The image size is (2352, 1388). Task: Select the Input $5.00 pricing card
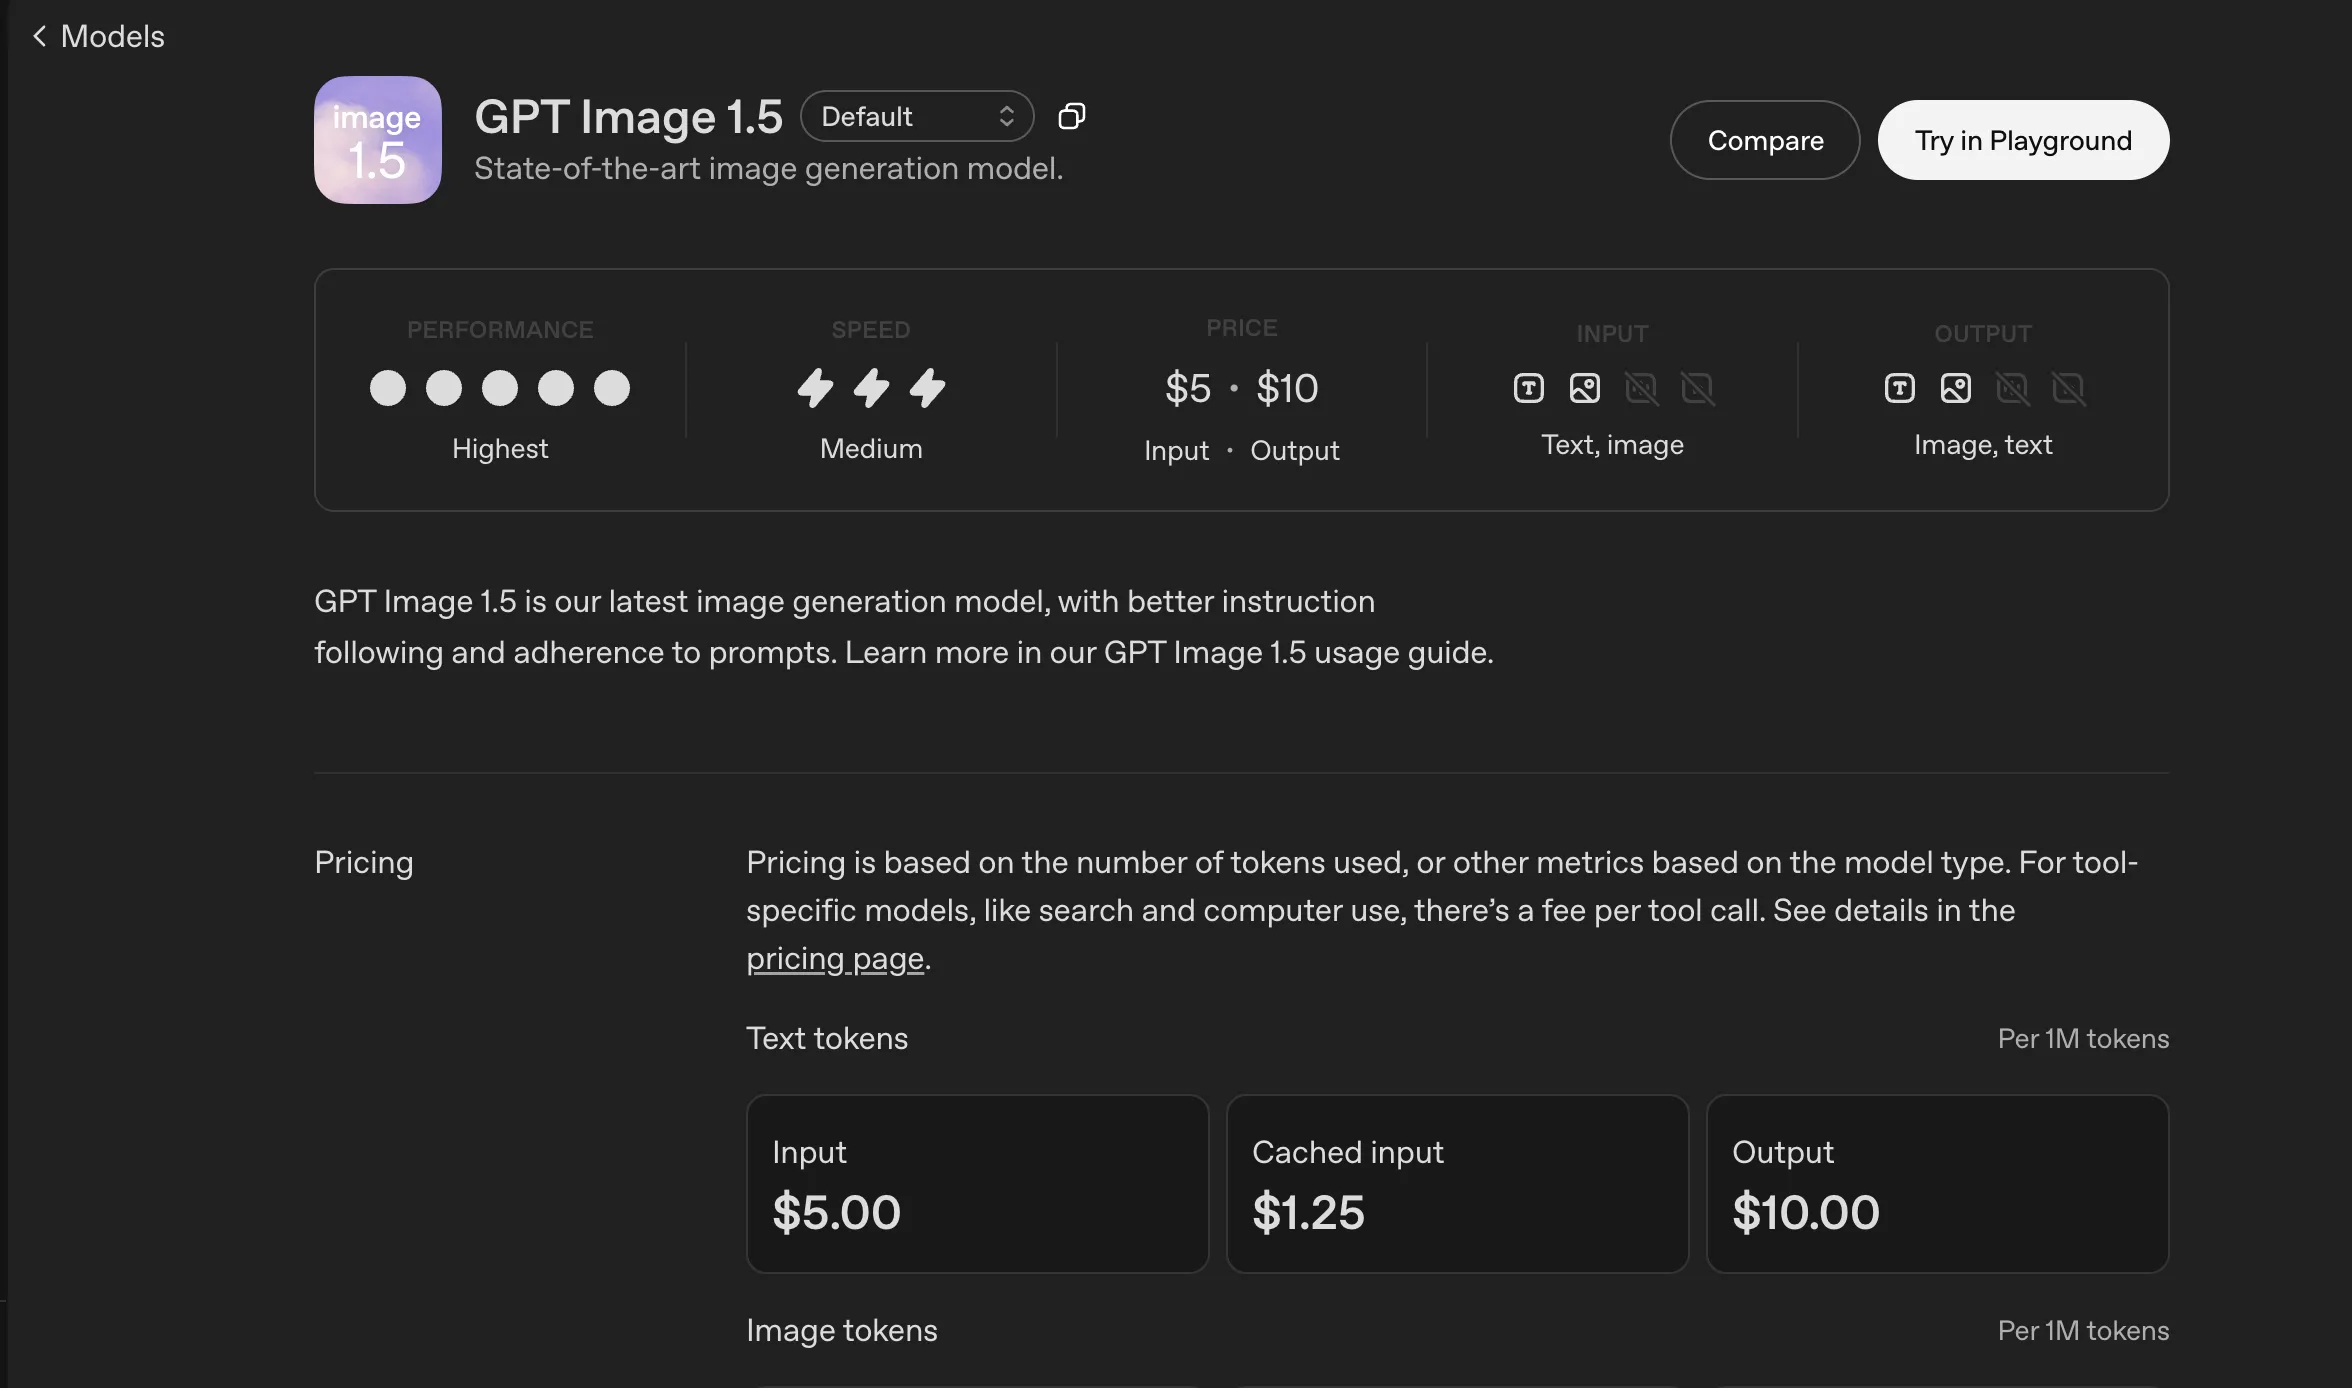977,1184
